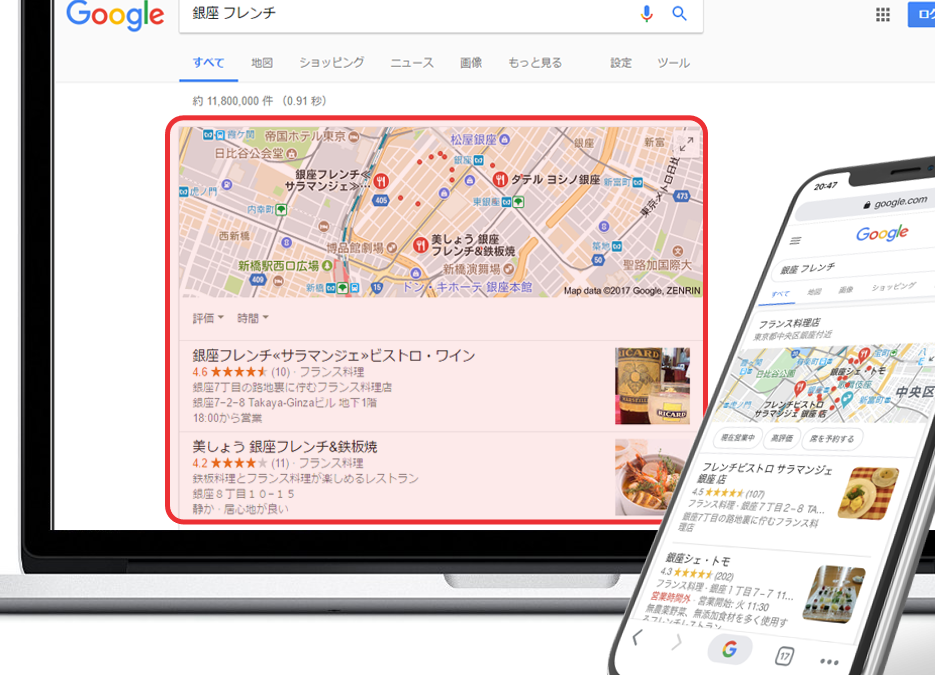Image resolution: width=935 pixels, height=675 pixels.
Task: Click the RICARD bottle photo thumbnail
Action: coord(652,386)
